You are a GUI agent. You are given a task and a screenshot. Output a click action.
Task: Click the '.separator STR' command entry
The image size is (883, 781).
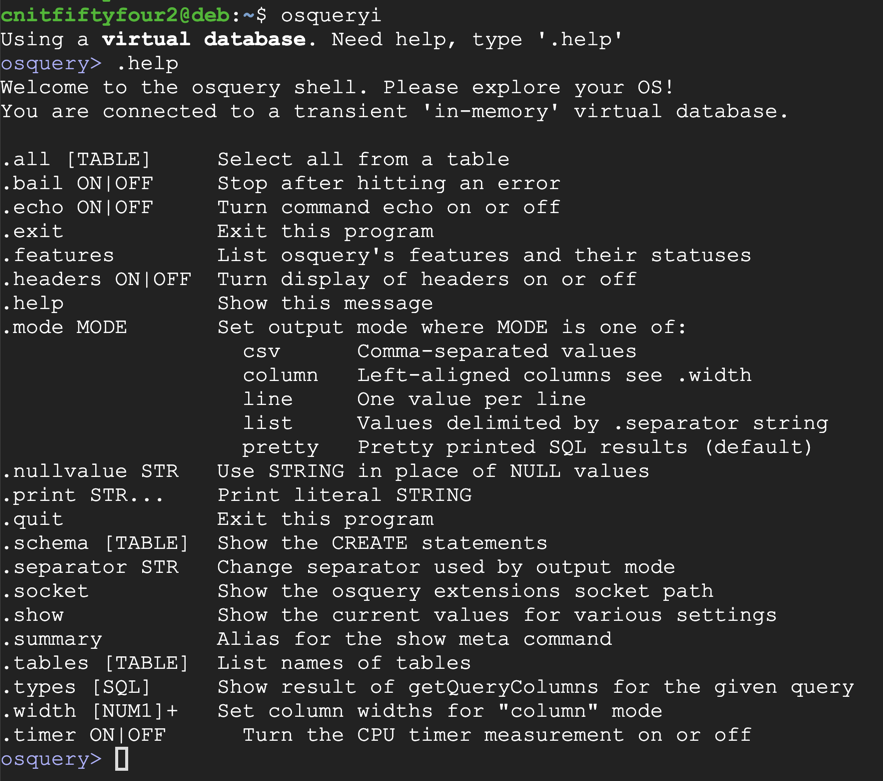[90, 568]
